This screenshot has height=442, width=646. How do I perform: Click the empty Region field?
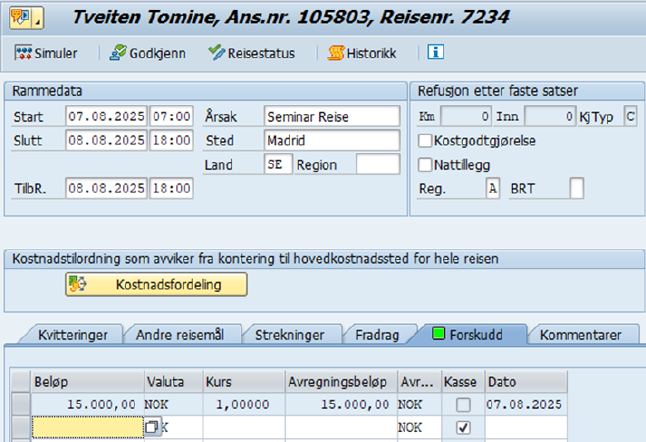coord(378,164)
